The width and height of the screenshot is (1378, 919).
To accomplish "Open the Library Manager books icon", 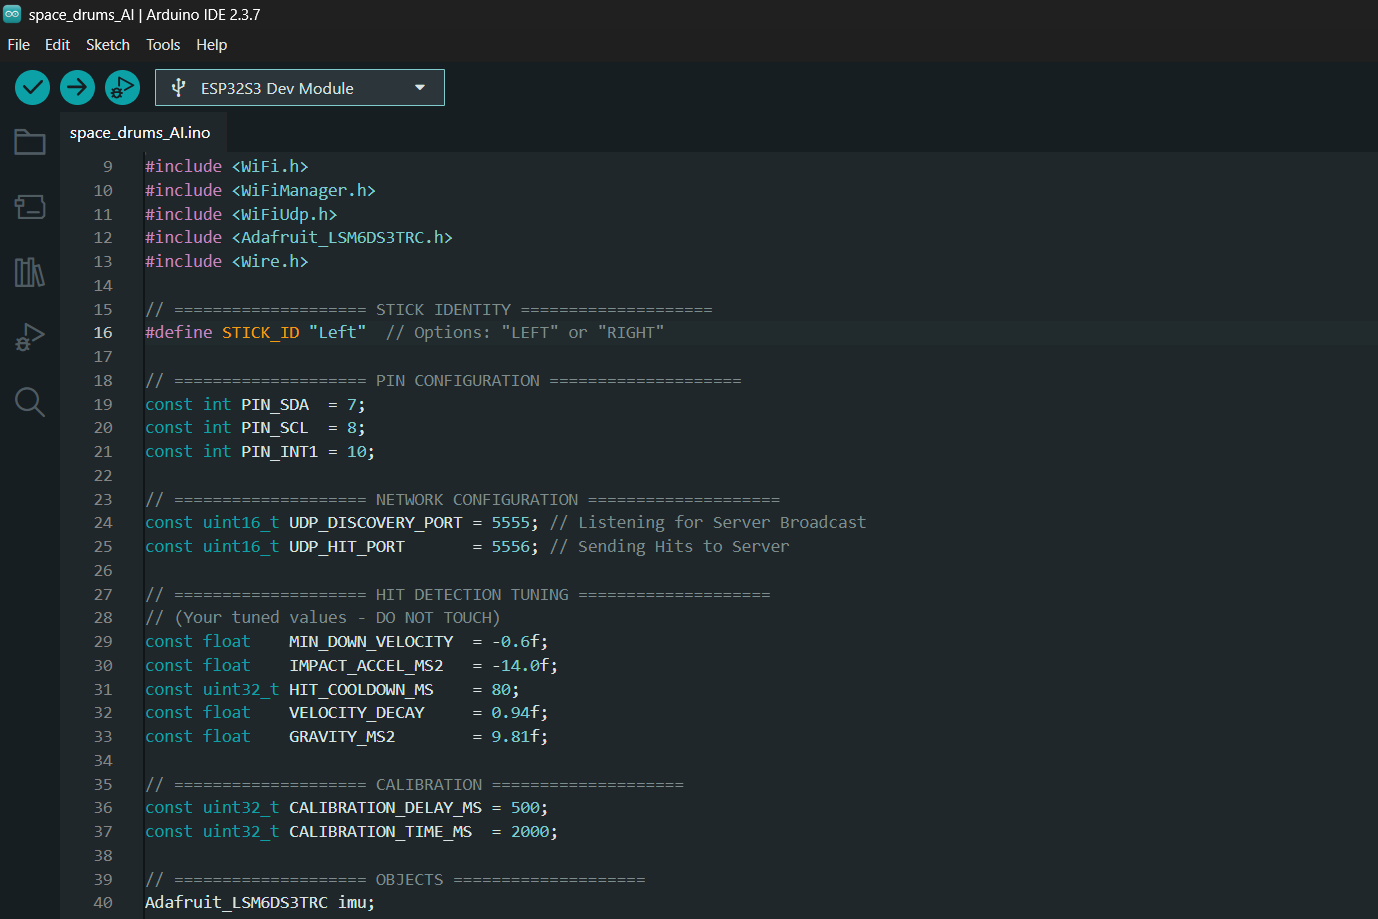I will pos(30,272).
